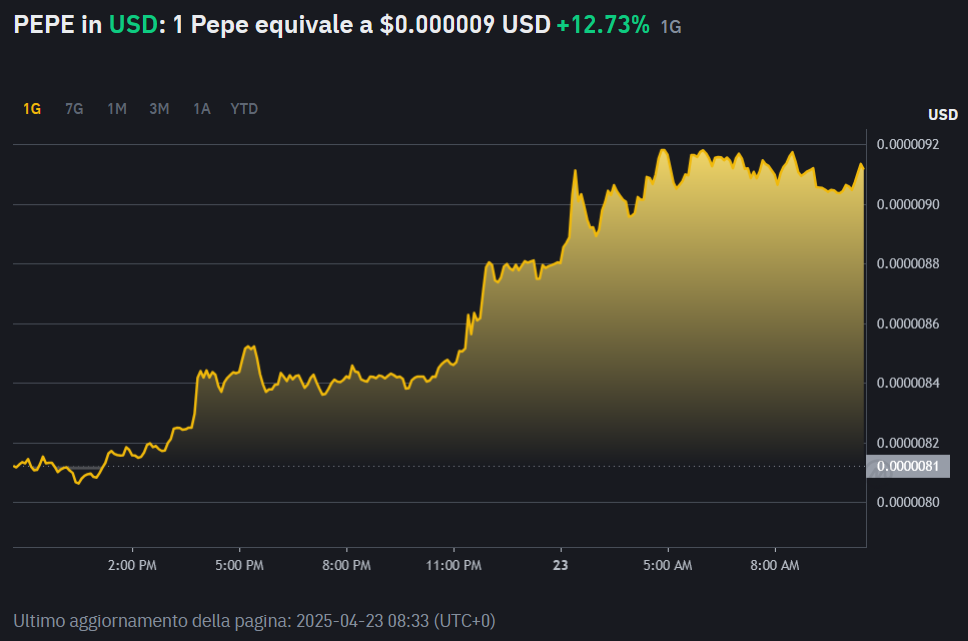Switch to the 7G time range
The image size is (968, 641).
[x=74, y=109]
